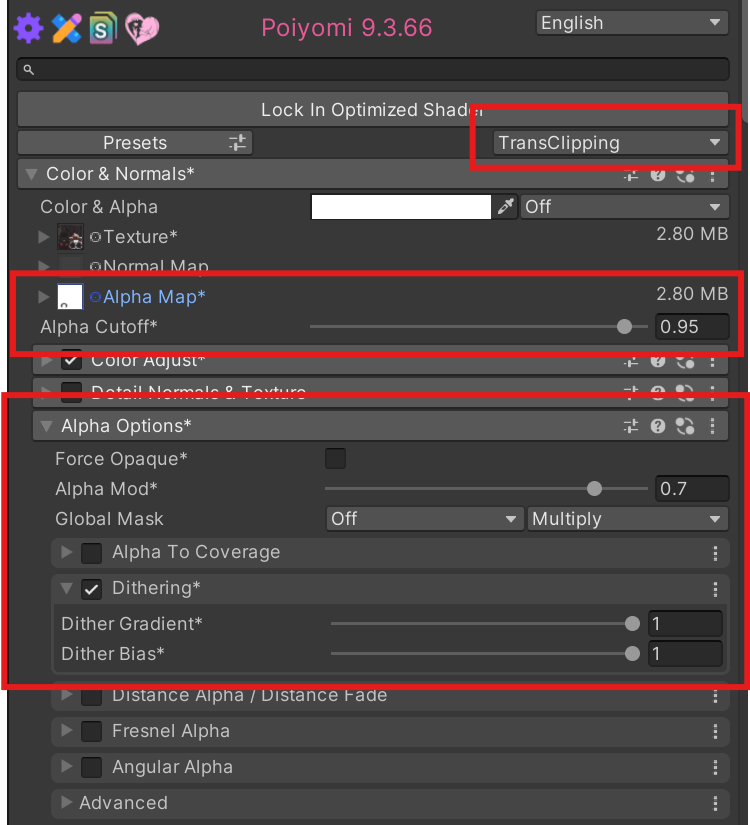Viewport: 750px width, 825px height.
Task: Enable the Distance Alpha / Distance Fade checkbox
Action: tap(92, 697)
